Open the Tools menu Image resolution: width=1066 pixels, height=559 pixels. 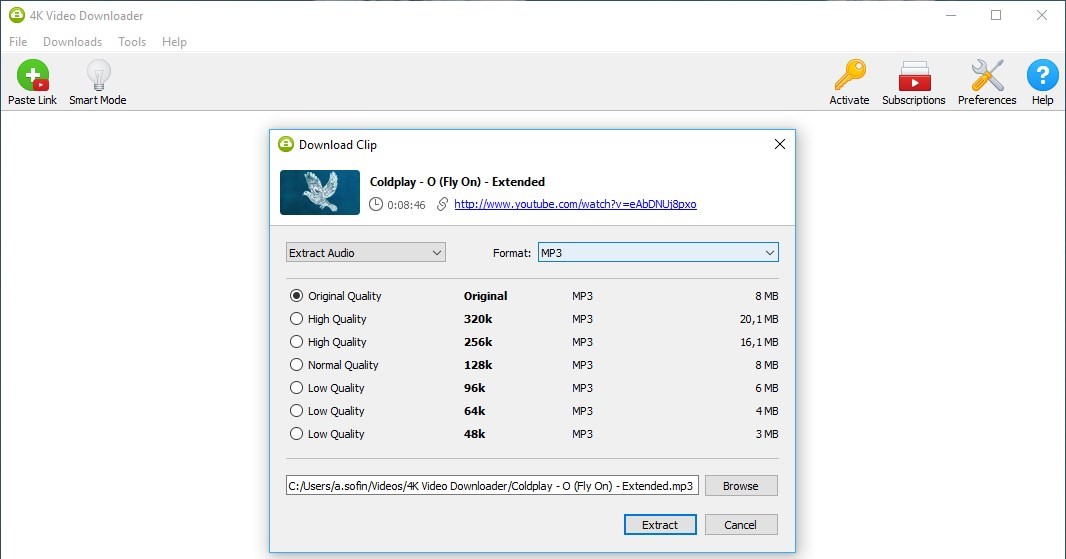tap(132, 41)
